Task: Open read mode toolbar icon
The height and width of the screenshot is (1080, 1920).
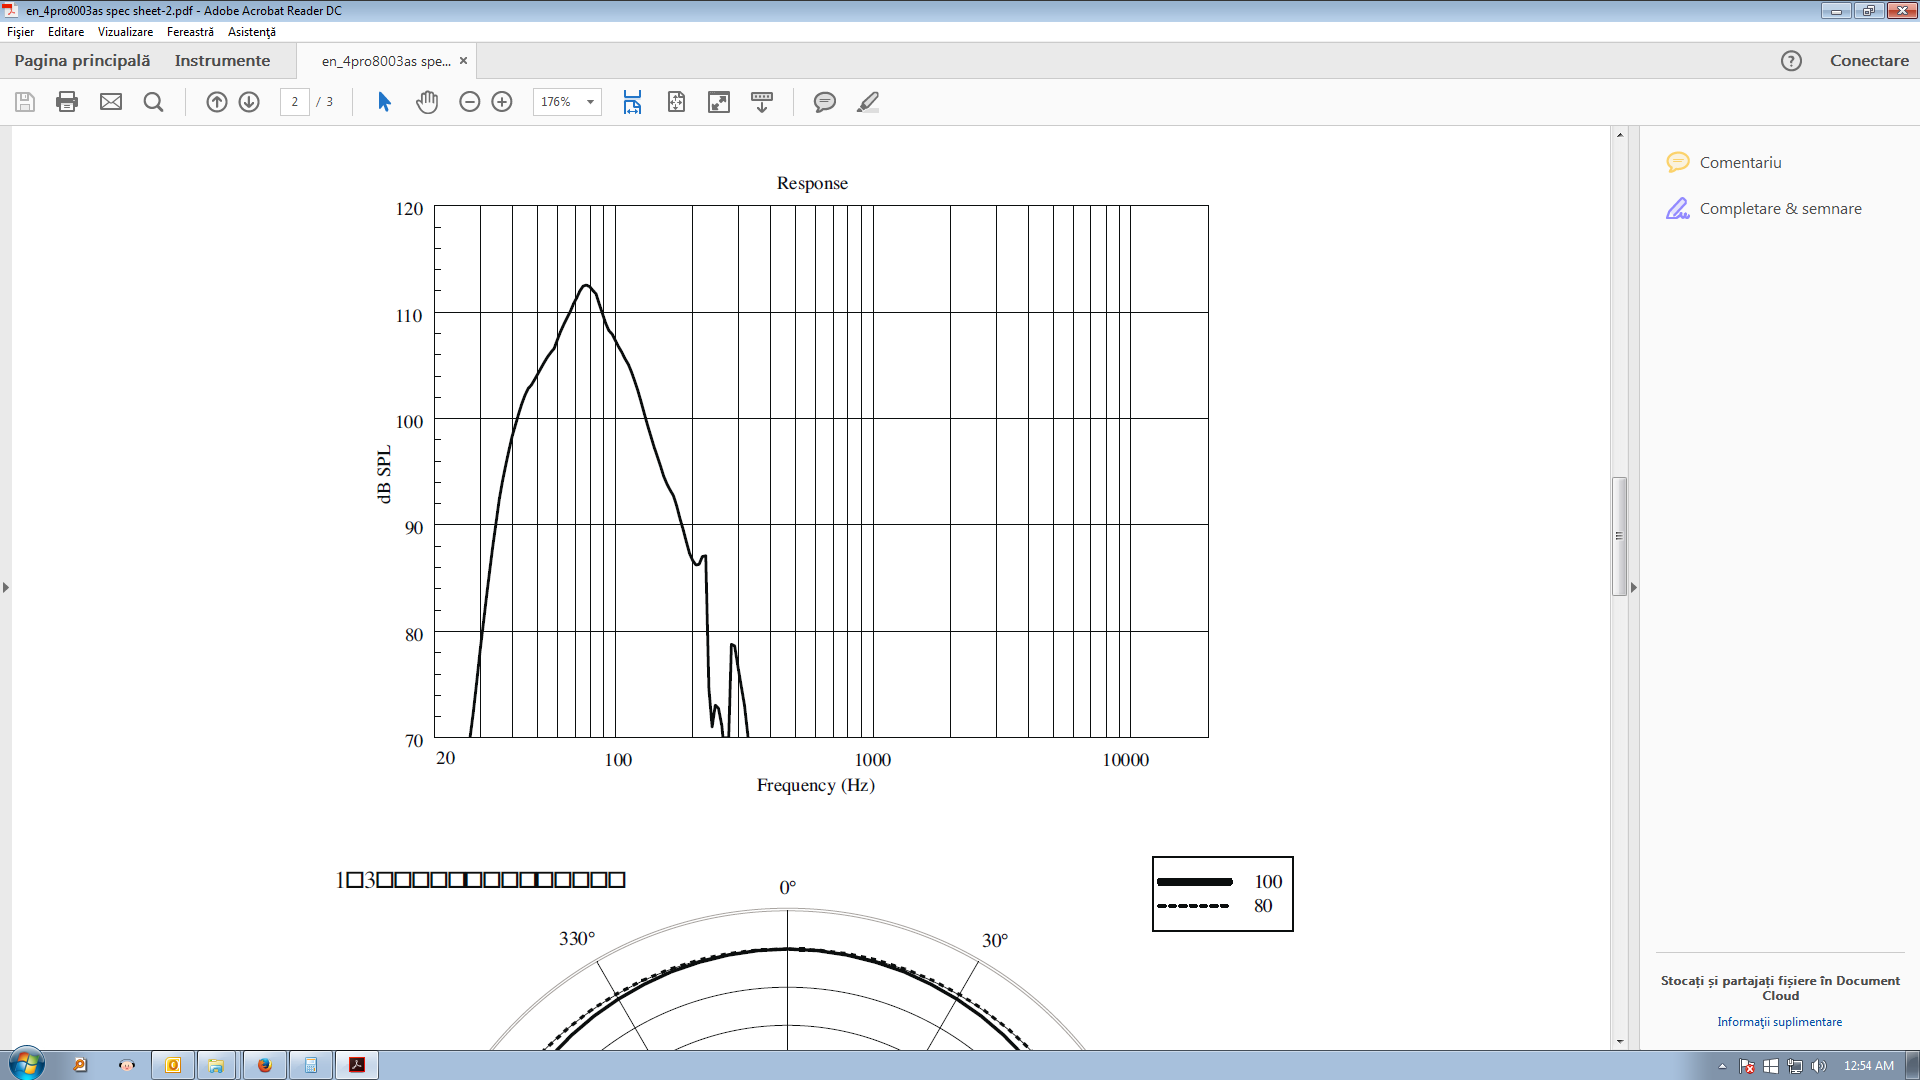Action: [762, 102]
